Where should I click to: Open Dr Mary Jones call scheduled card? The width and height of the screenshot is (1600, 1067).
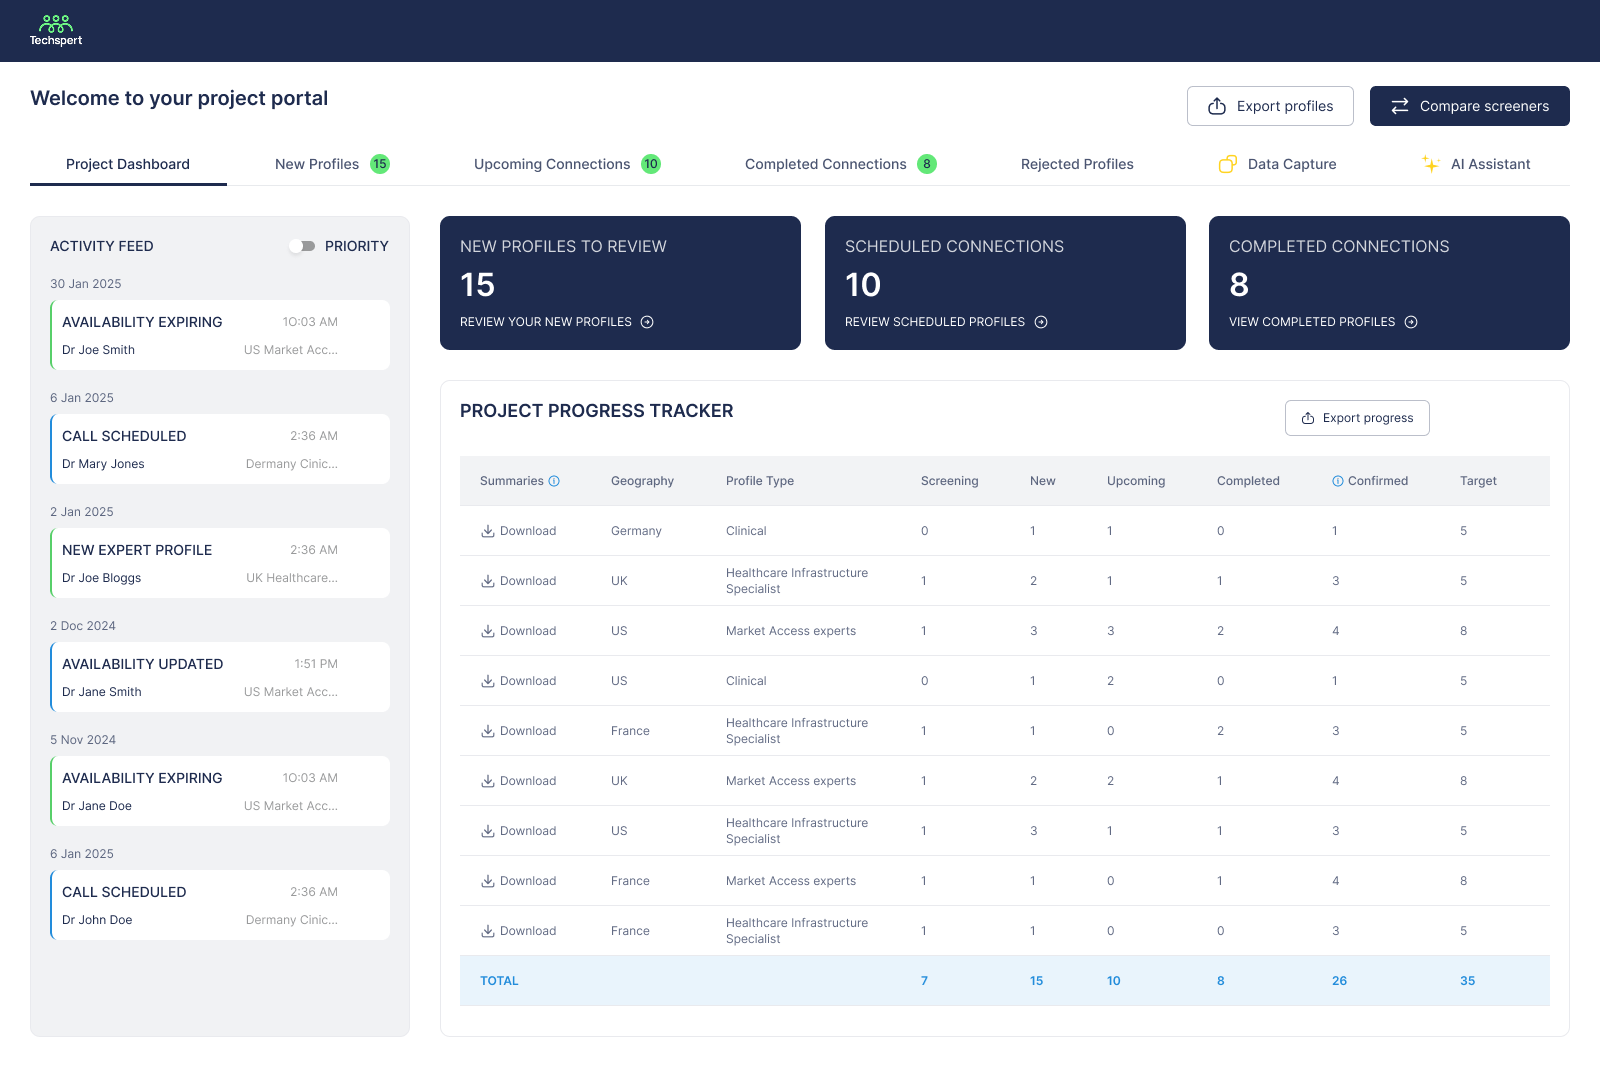(220, 449)
